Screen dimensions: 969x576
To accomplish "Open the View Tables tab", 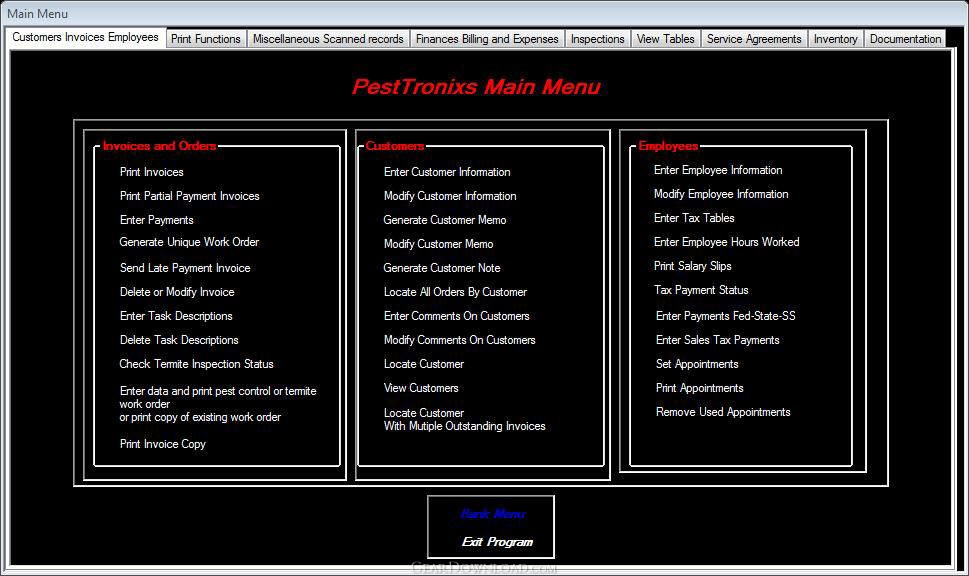I will coord(666,39).
